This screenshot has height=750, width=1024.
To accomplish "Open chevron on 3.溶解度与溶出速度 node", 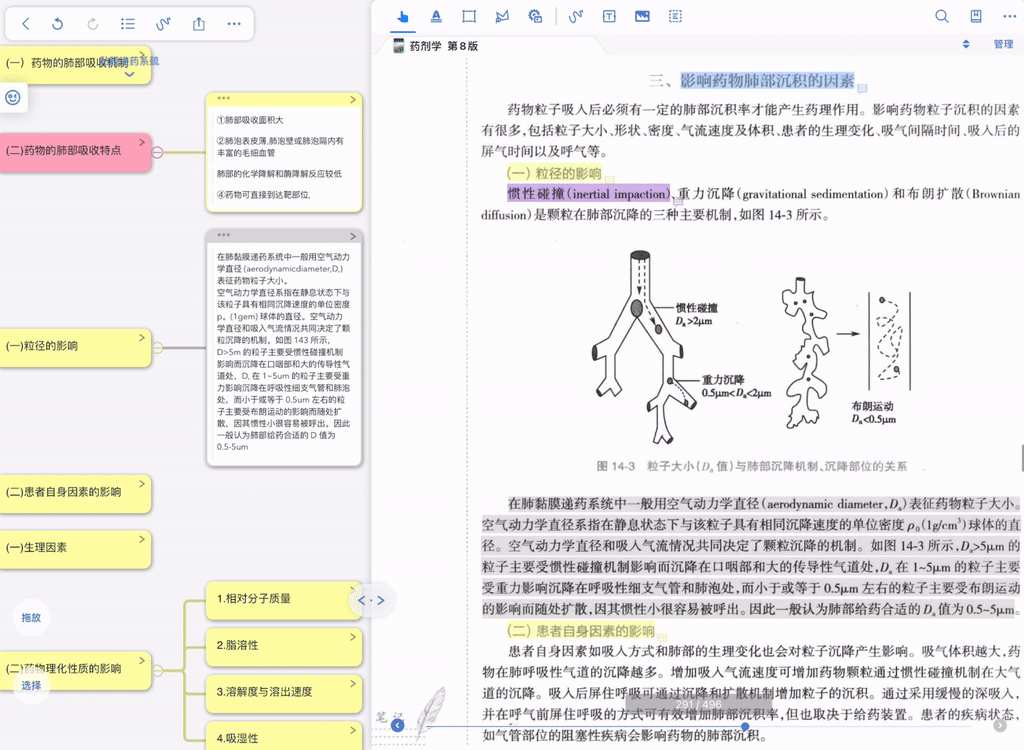I will 353,683.
